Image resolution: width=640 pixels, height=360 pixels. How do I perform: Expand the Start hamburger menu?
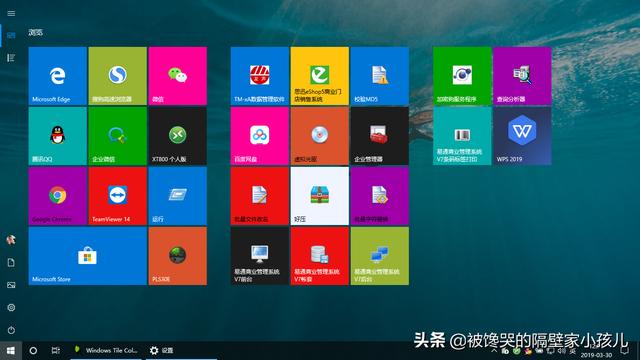(11, 13)
